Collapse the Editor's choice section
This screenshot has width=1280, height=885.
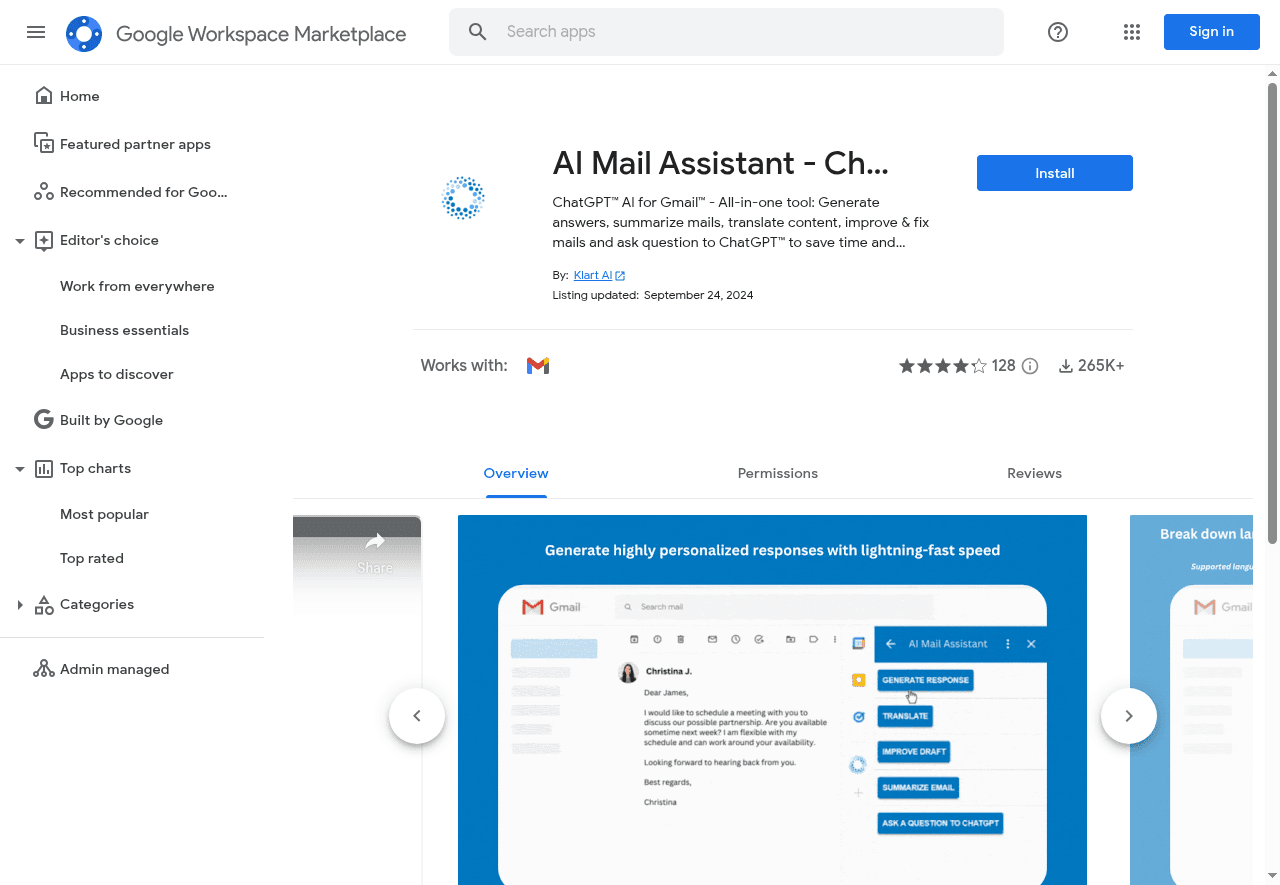coord(19,240)
